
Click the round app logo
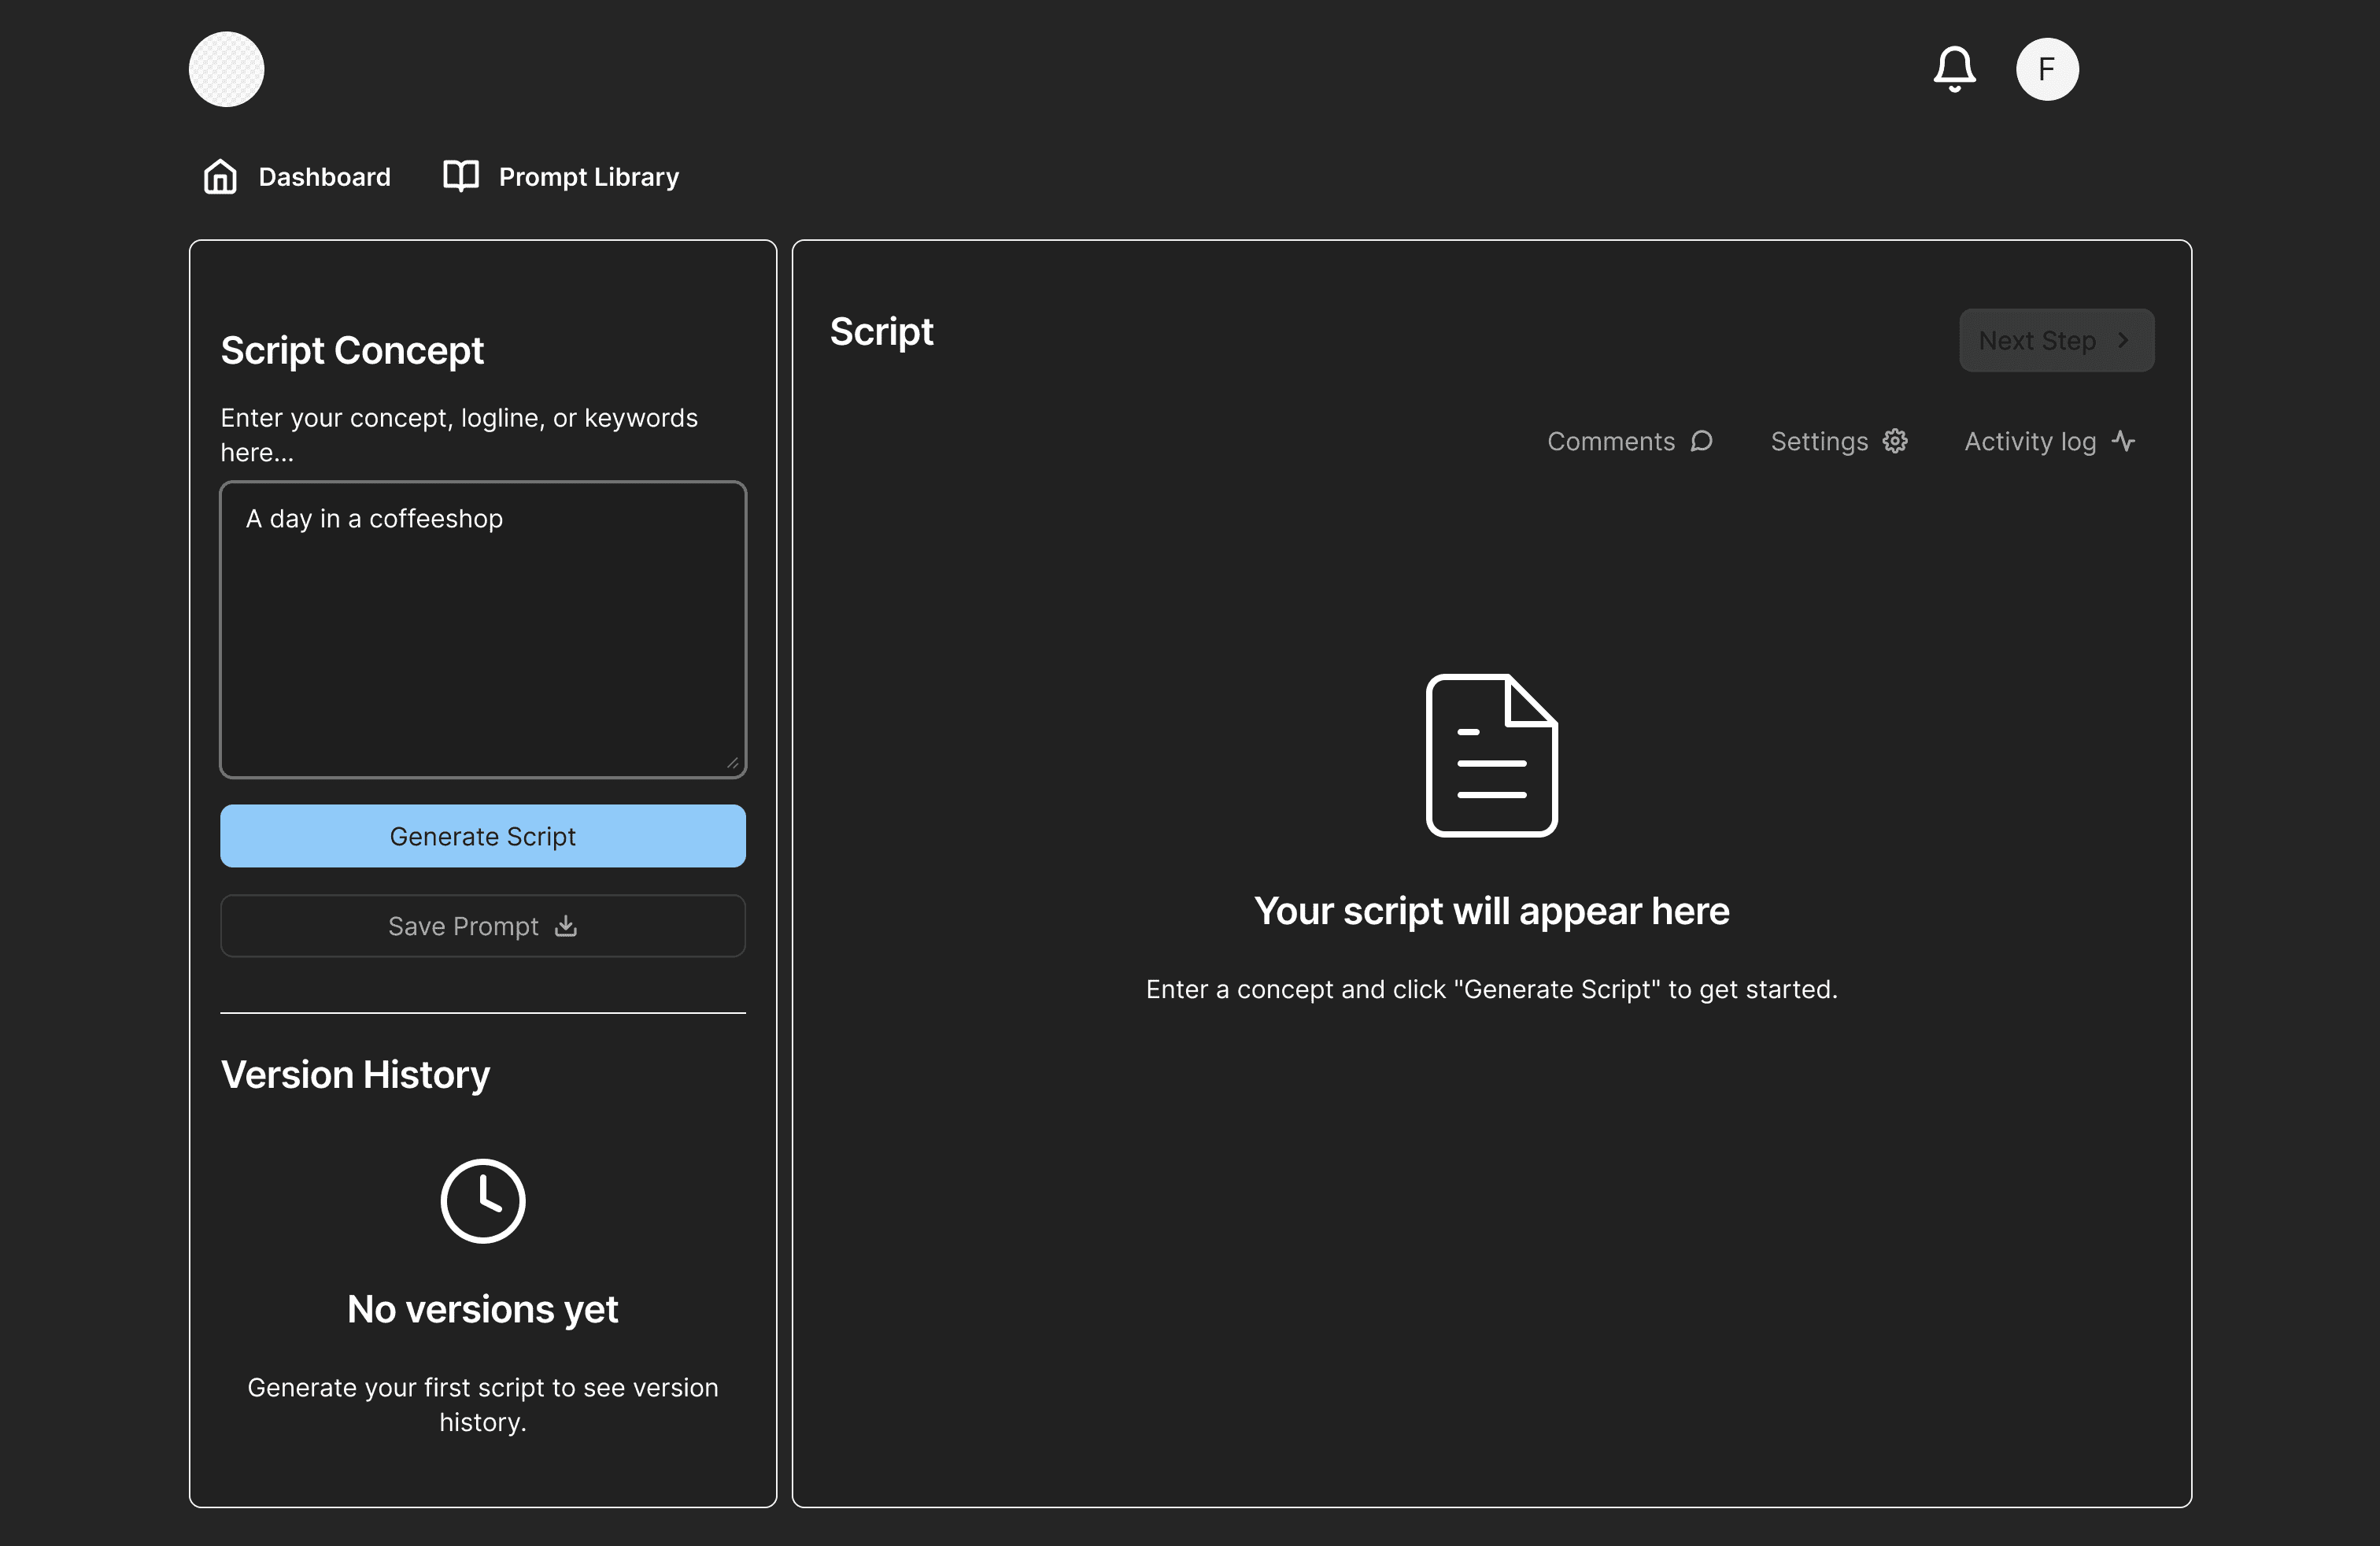(226, 69)
